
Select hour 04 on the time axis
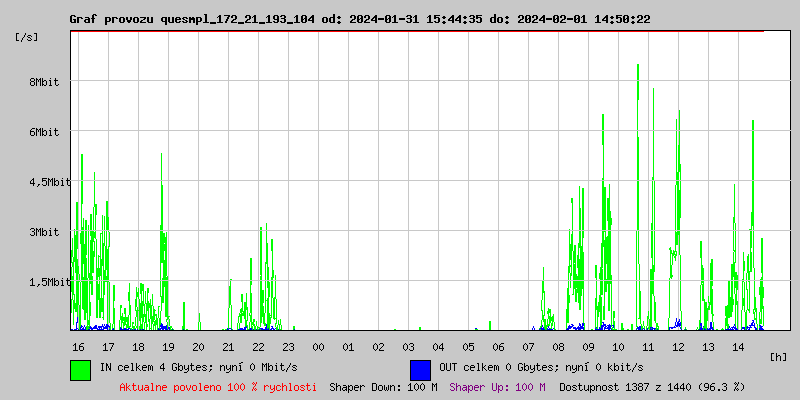click(x=438, y=346)
